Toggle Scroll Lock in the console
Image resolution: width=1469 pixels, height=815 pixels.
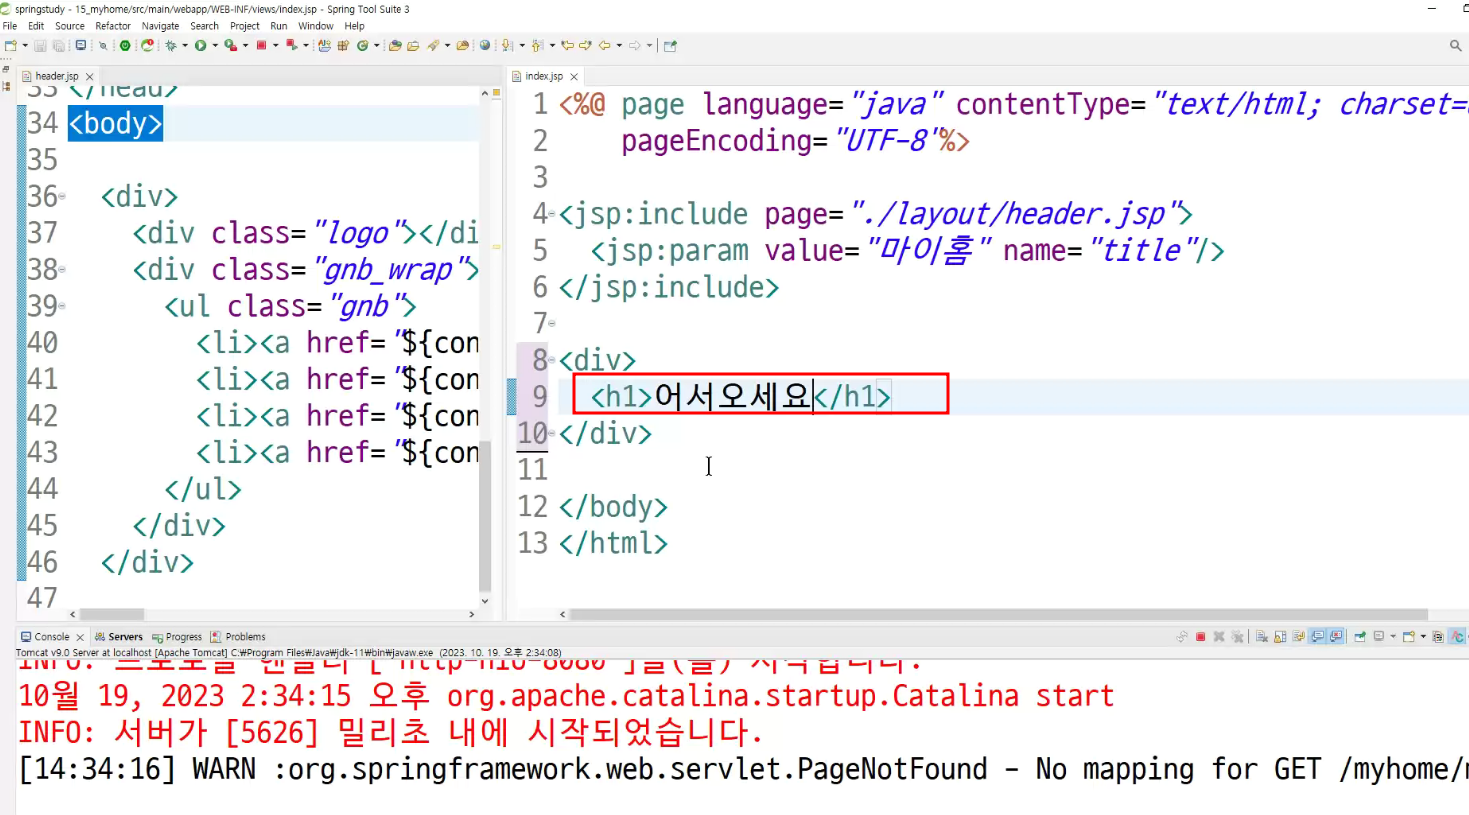(x=1280, y=636)
